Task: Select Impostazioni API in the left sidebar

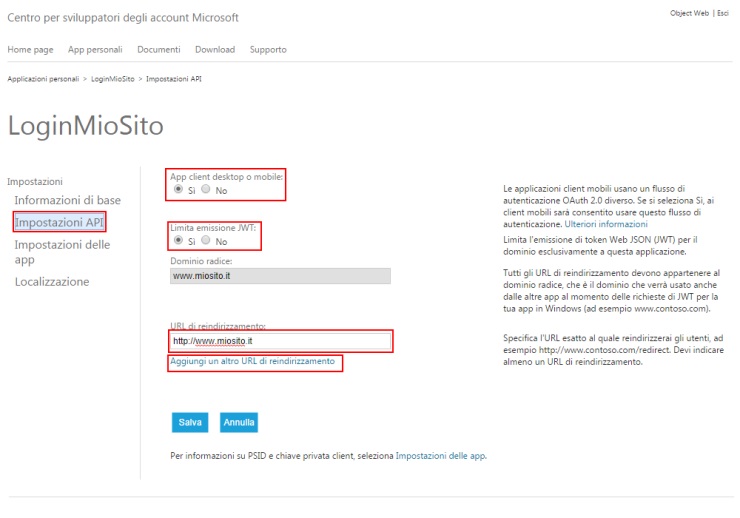Action: click(x=59, y=222)
